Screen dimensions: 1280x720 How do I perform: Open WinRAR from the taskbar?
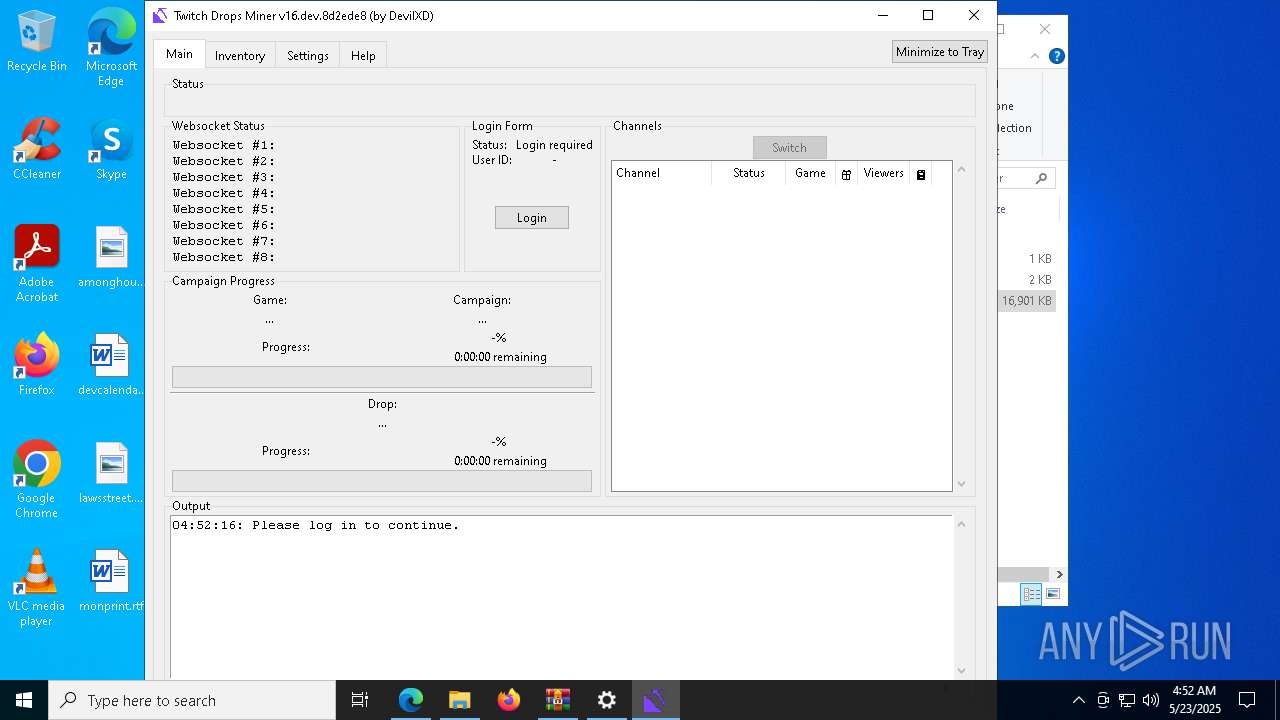click(558, 700)
